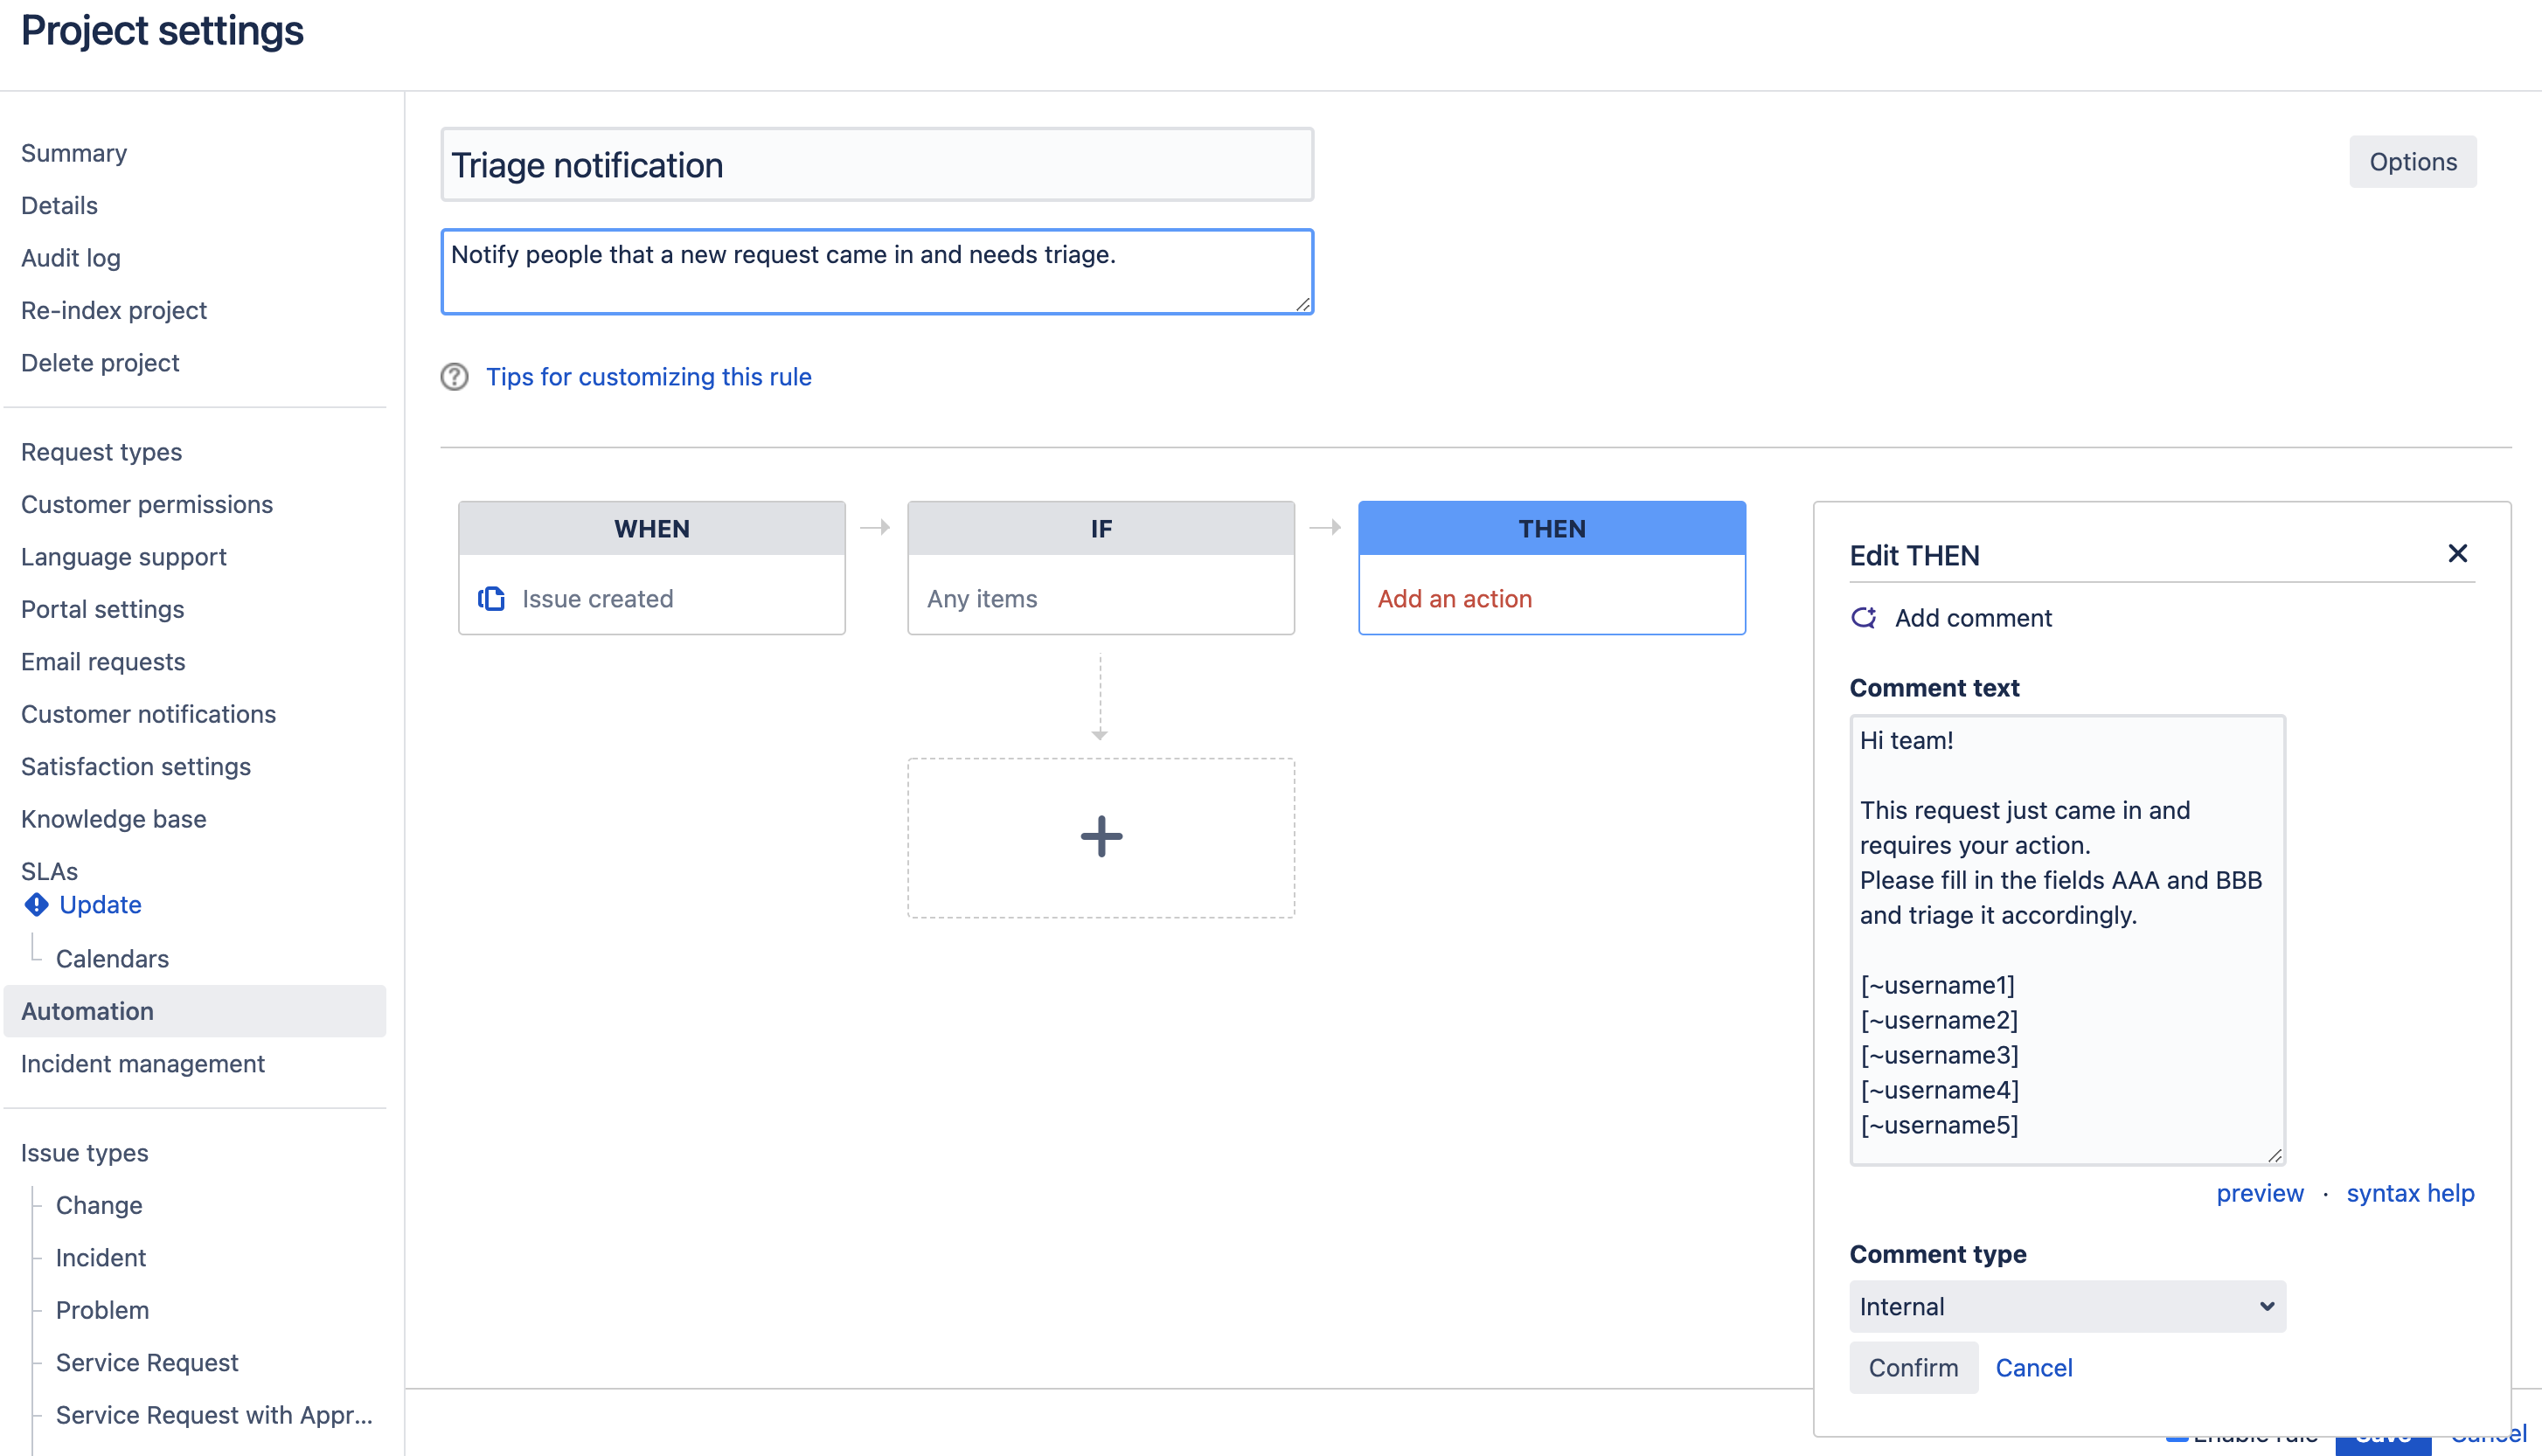Viewport: 2542px width, 1456px height.
Task: Open Service Request issue type
Action: tap(147, 1362)
